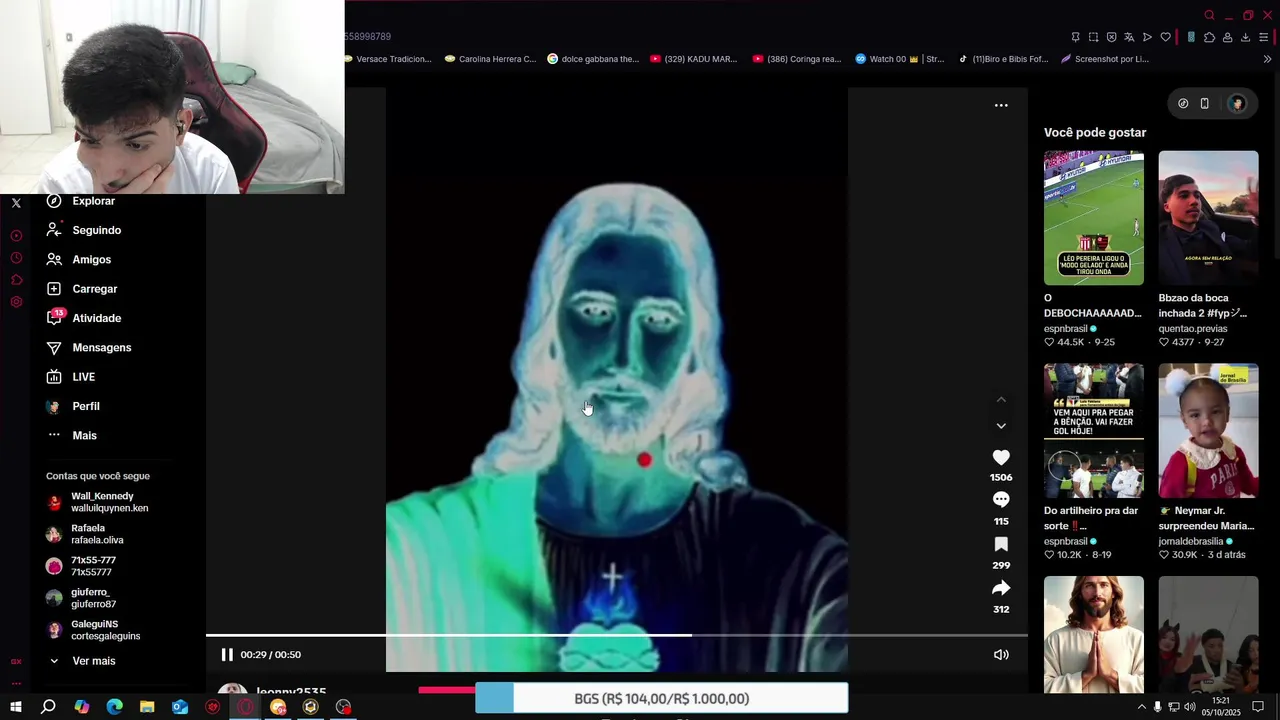Show hidden system tray icons
Image resolution: width=1280 pixels, height=720 pixels.
[x=1141, y=707]
